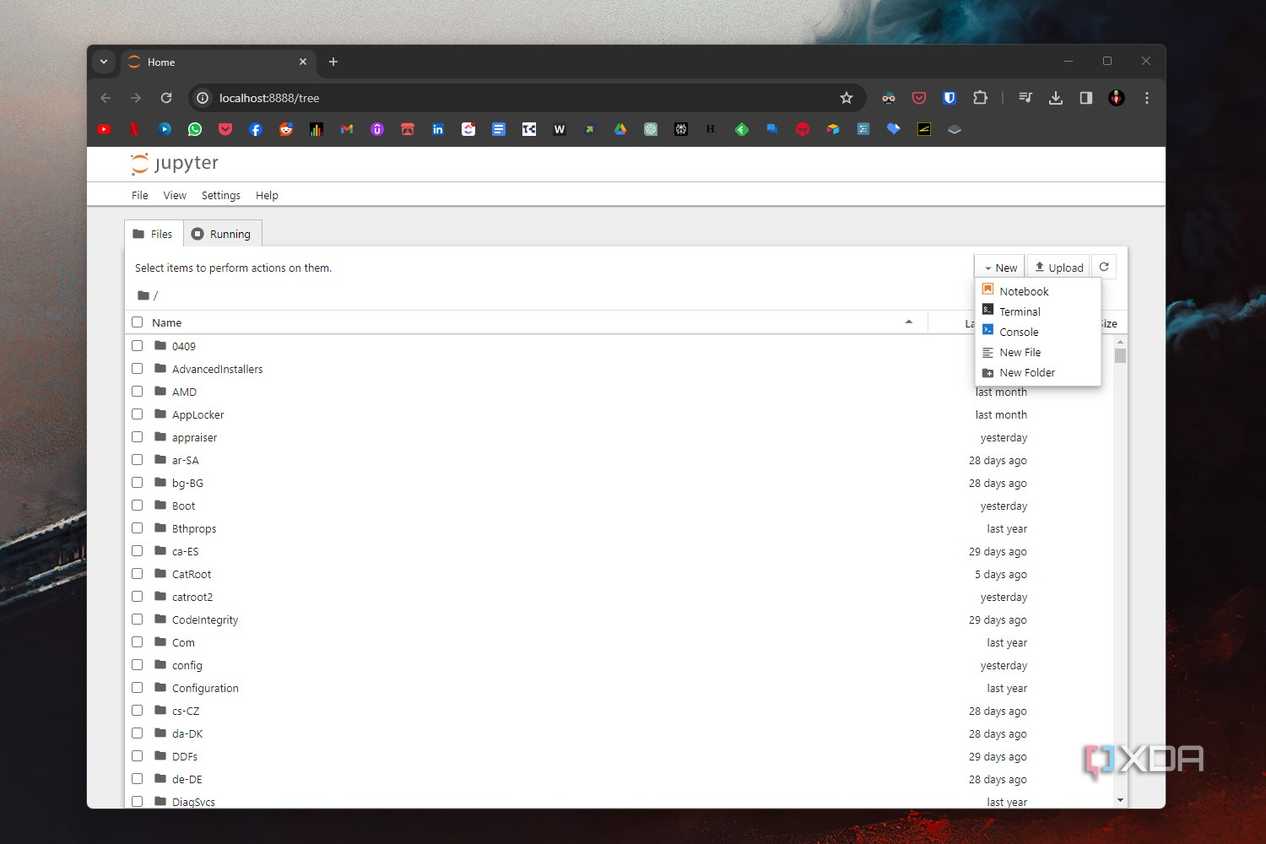Open the Facebook bookmark icon
This screenshot has height=844, width=1266.
tap(256, 129)
